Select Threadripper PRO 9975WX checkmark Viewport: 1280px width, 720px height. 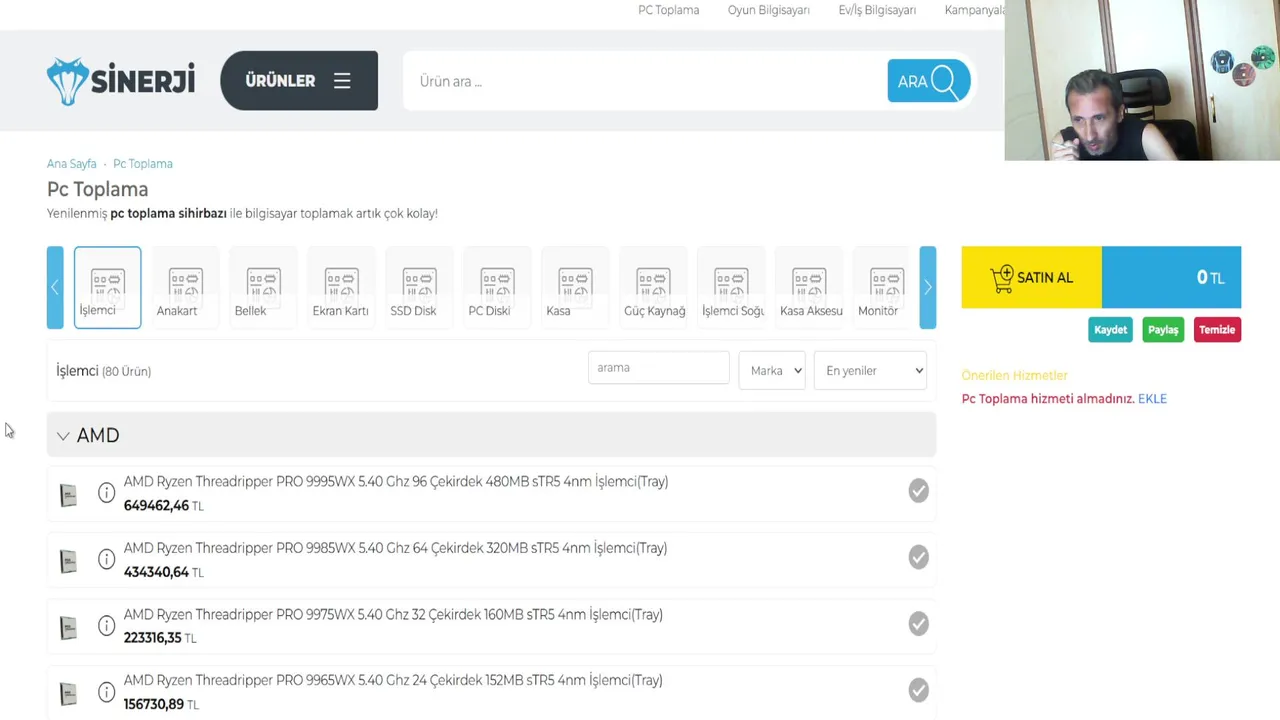(x=918, y=624)
